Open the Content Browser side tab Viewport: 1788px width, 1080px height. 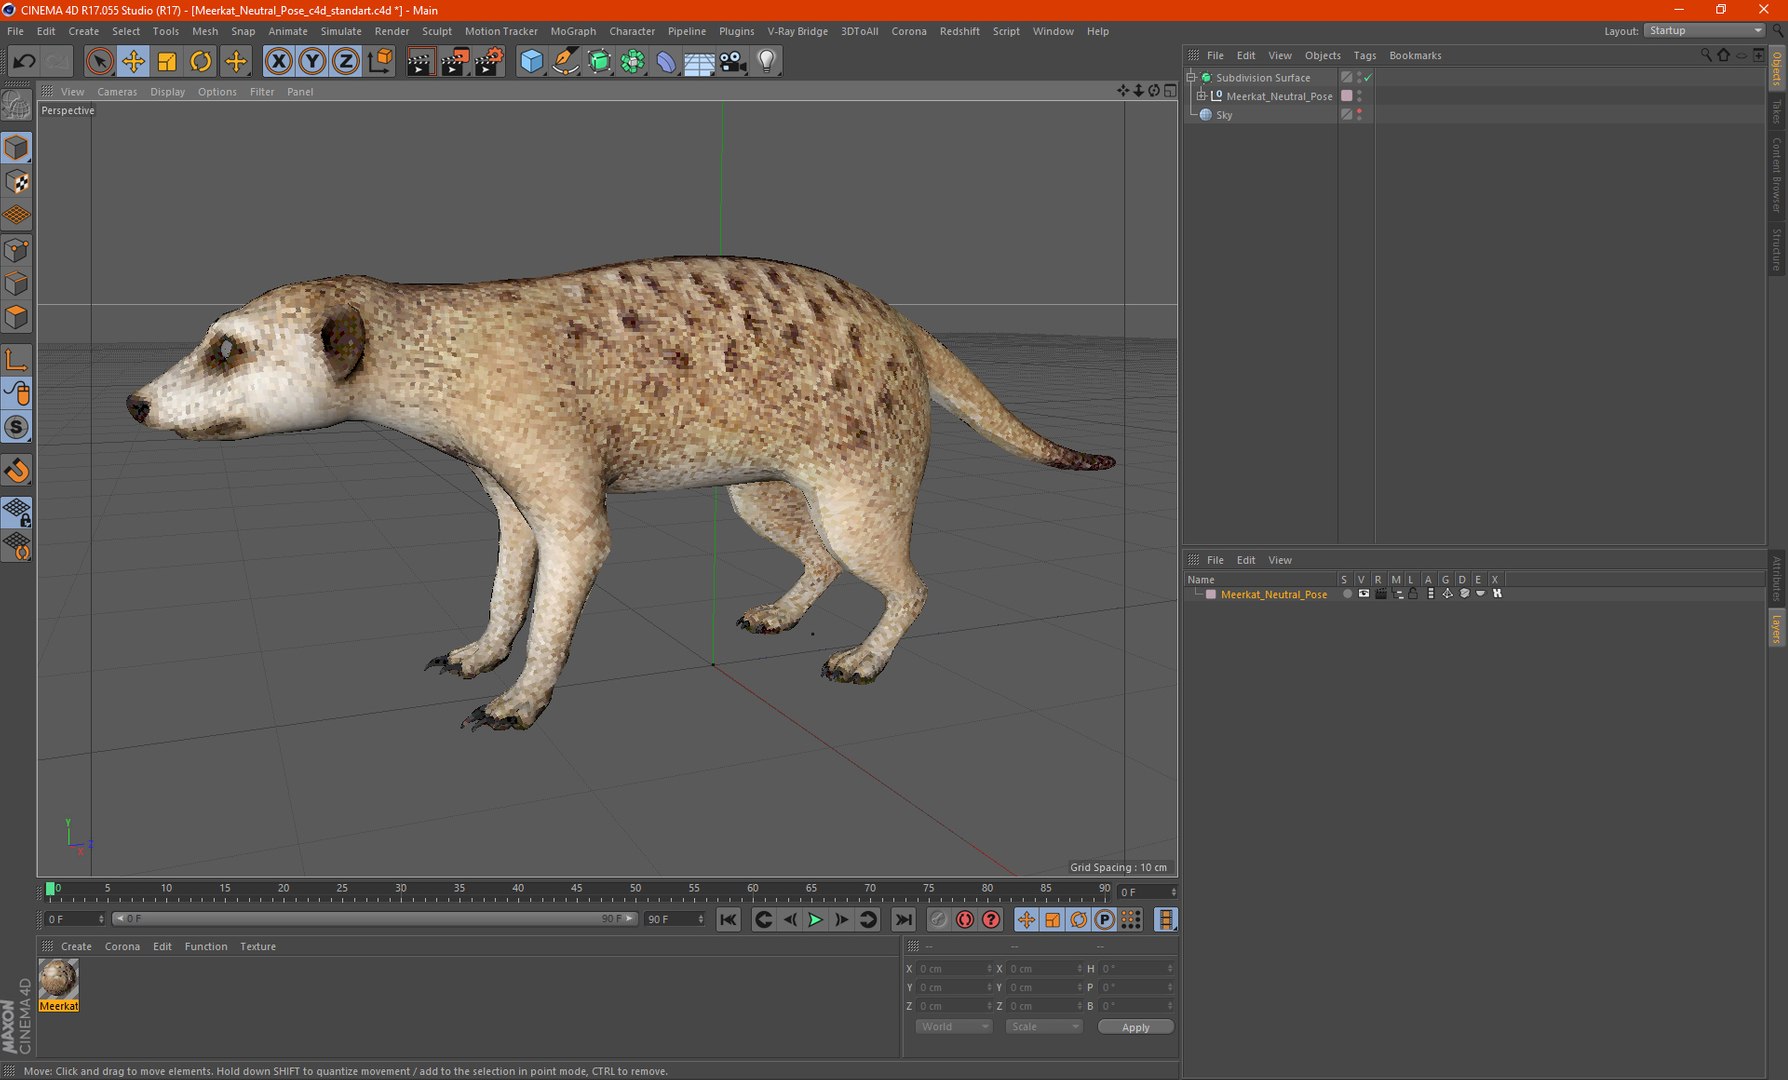(x=1777, y=174)
